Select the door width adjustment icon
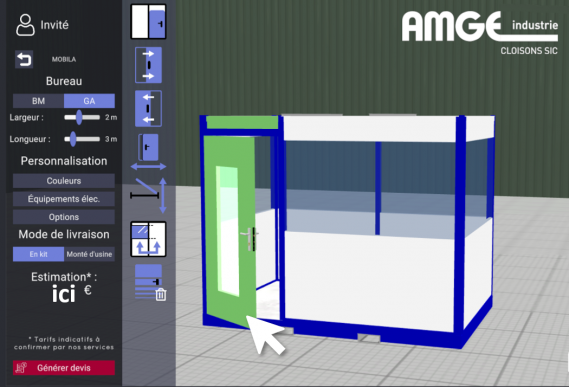This screenshot has height=387, width=569. pyautogui.click(x=148, y=152)
